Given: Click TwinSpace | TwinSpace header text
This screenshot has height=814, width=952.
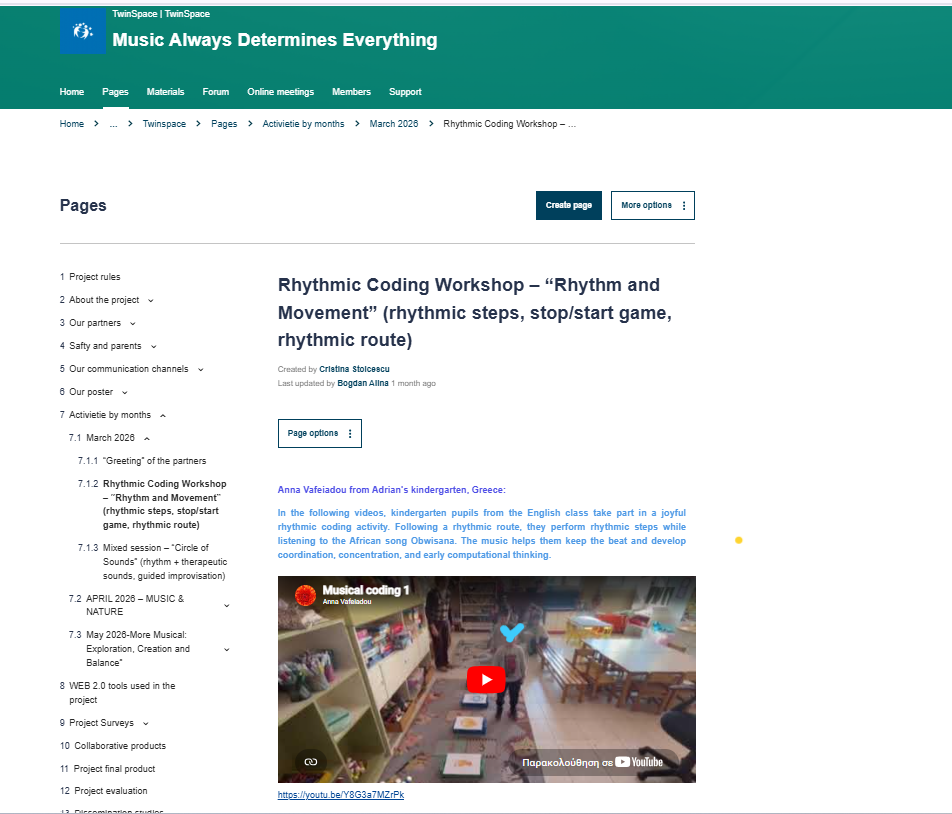Looking at the screenshot, I should click(161, 14).
